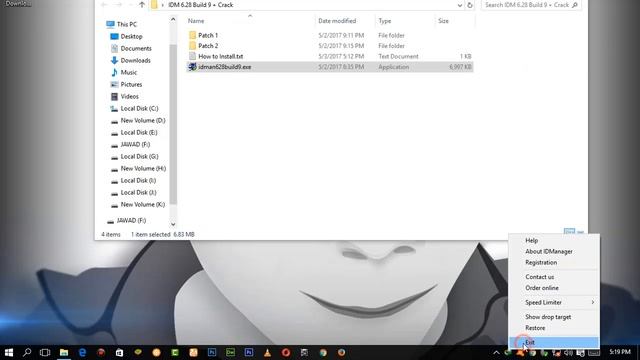This screenshot has height=360, width=640.
Task: Click the volume speaker tray icon
Action: (568, 353)
